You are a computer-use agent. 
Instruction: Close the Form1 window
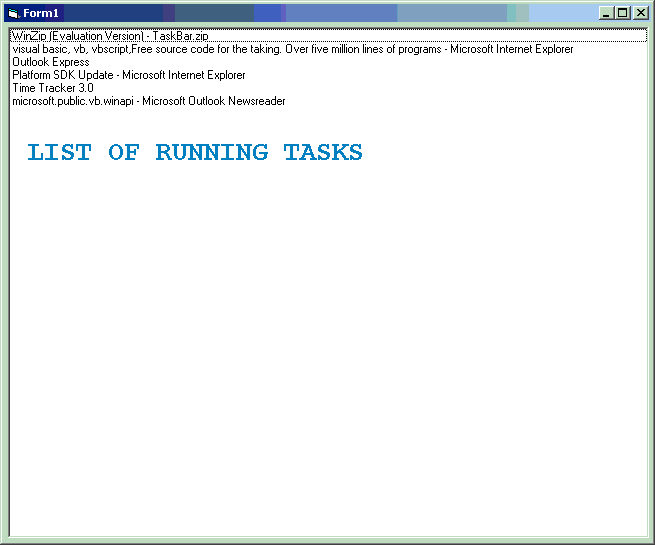pyautogui.click(x=640, y=13)
